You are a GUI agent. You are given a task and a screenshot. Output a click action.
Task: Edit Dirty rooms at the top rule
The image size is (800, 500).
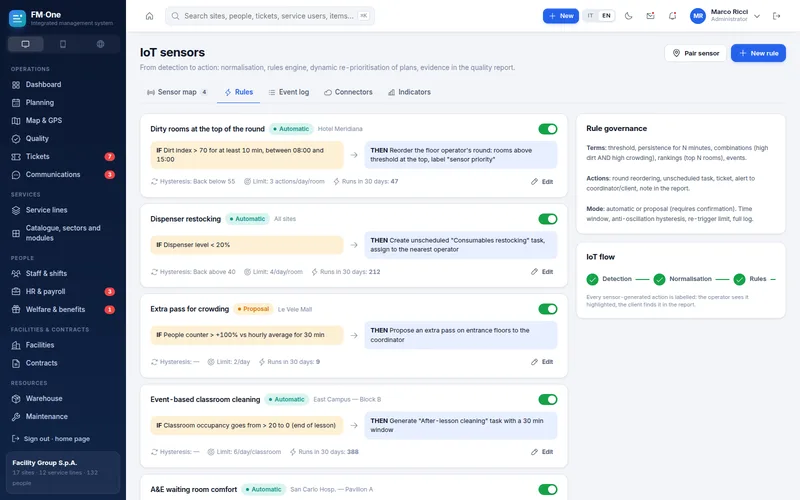click(x=542, y=182)
